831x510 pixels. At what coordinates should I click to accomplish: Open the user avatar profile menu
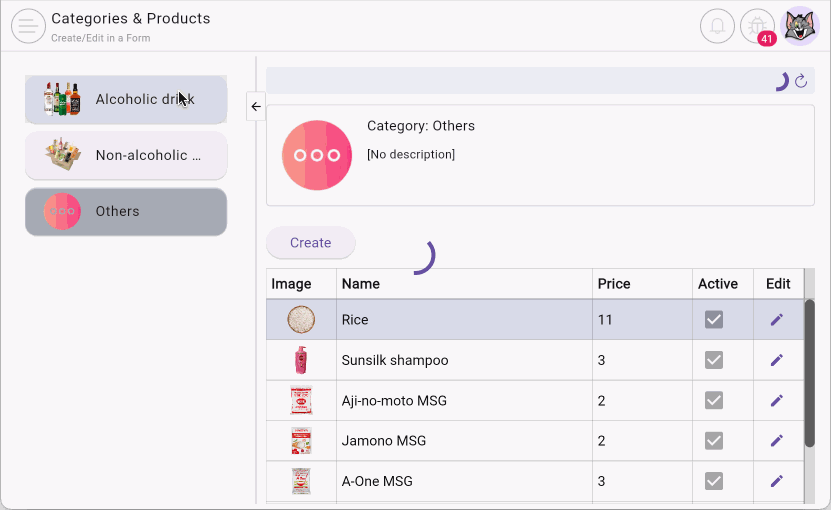(800, 26)
